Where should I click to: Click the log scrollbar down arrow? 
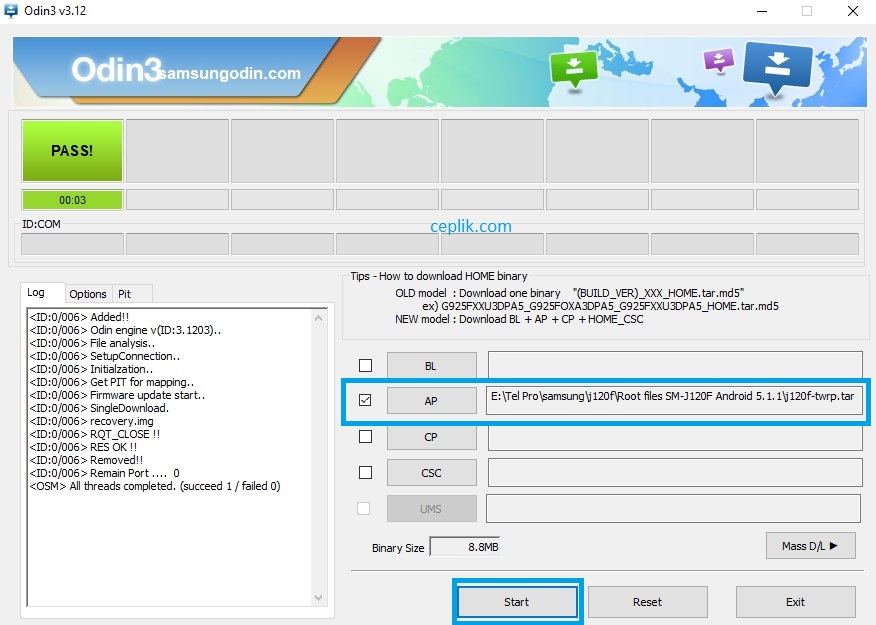click(x=318, y=598)
